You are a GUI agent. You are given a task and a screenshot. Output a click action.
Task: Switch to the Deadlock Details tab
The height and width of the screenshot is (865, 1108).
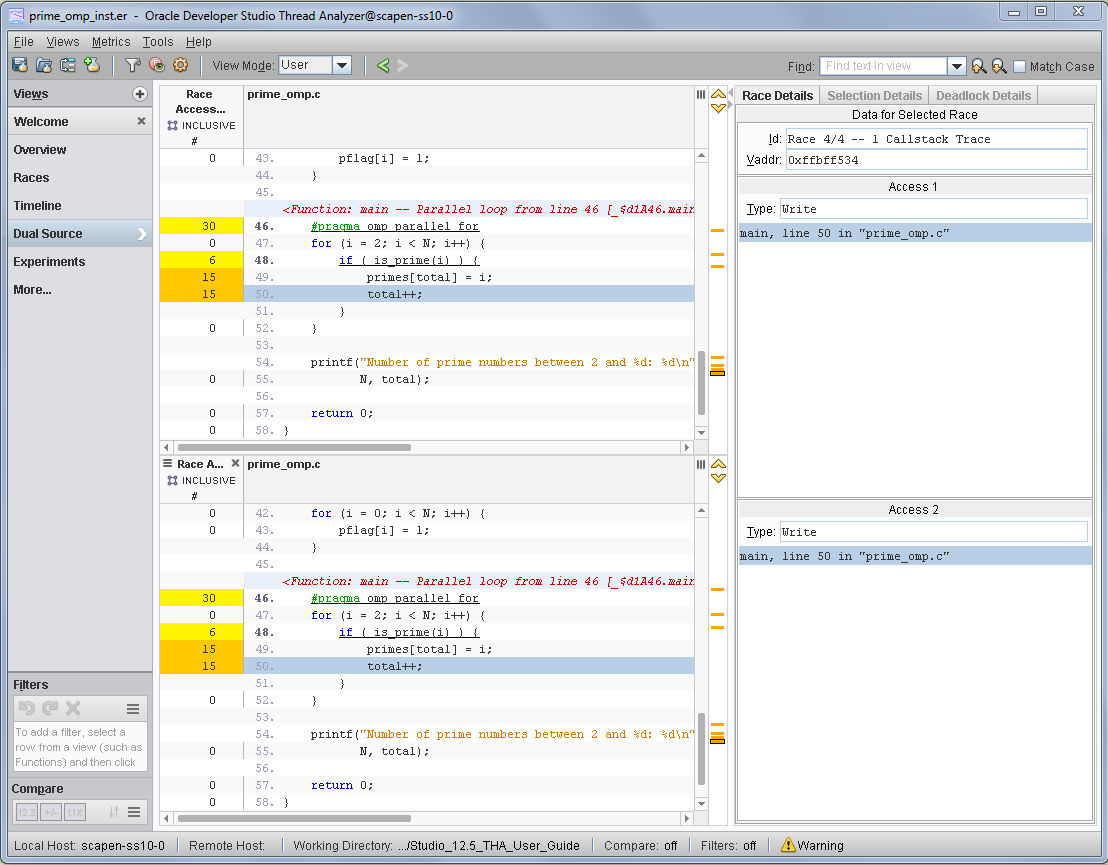click(x=982, y=96)
